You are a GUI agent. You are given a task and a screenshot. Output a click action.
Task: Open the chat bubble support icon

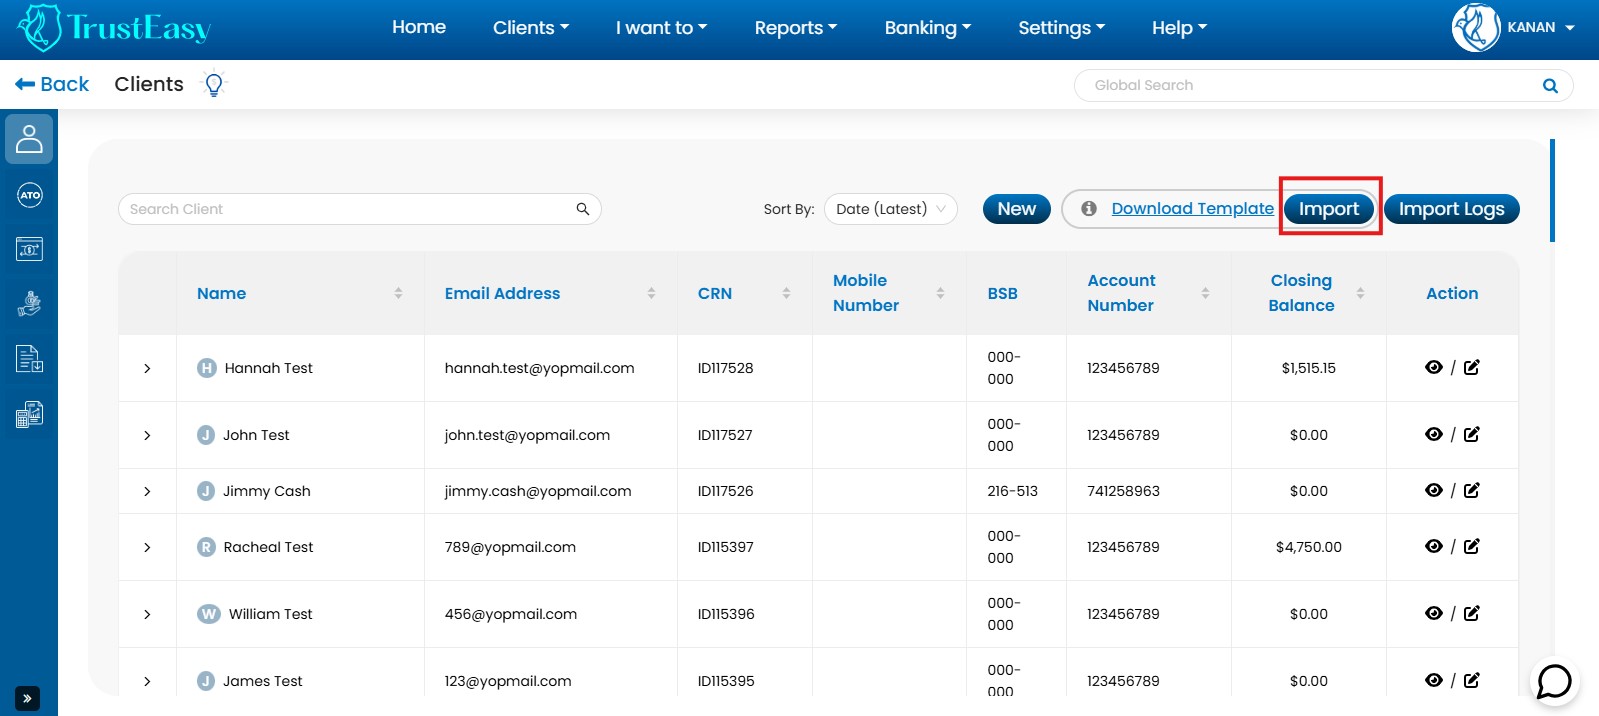(x=1554, y=682)
